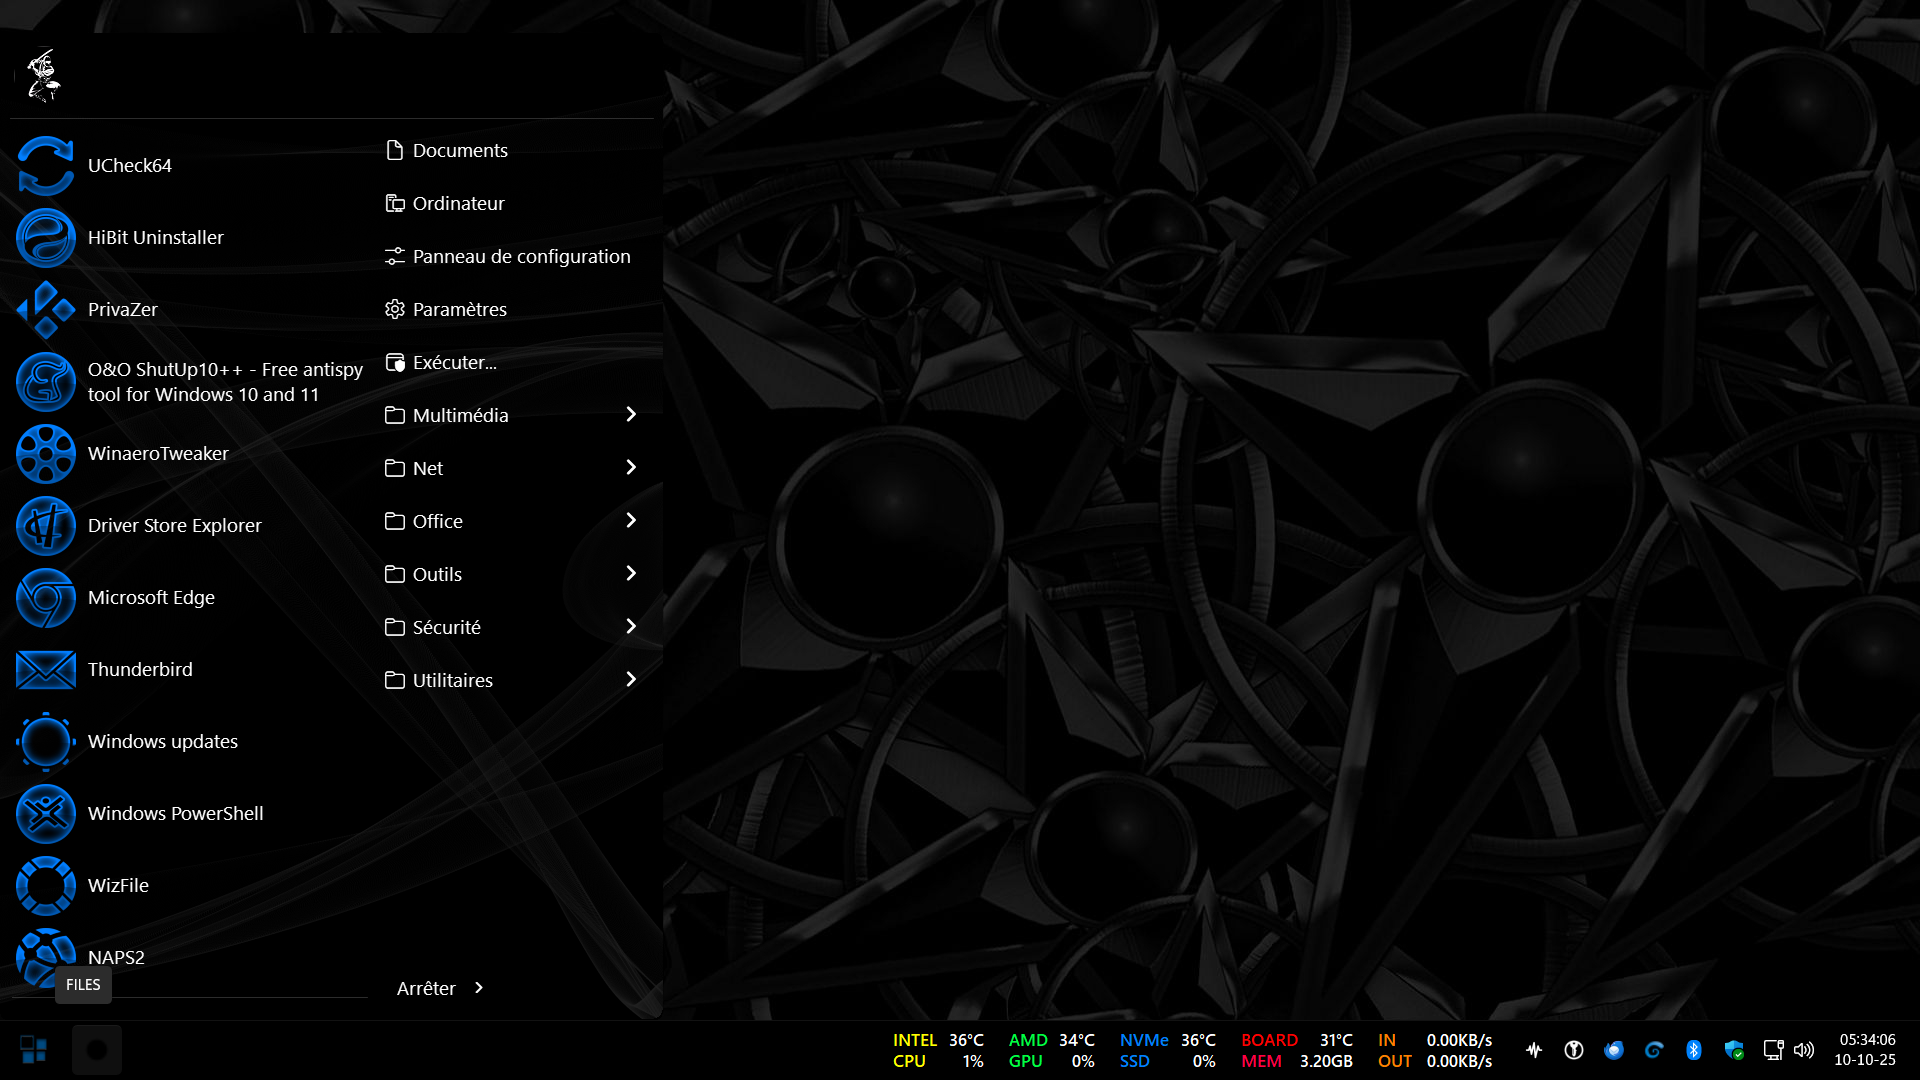Open Paramètres settings entry
This screenshot has height=1080, width=1920.
pyautogui.click(x=458, y=310)
